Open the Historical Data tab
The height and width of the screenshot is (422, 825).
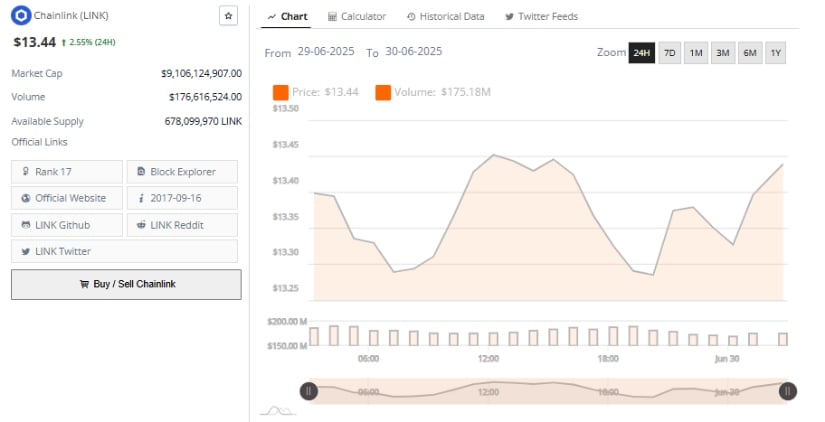[x=446, y=16]
